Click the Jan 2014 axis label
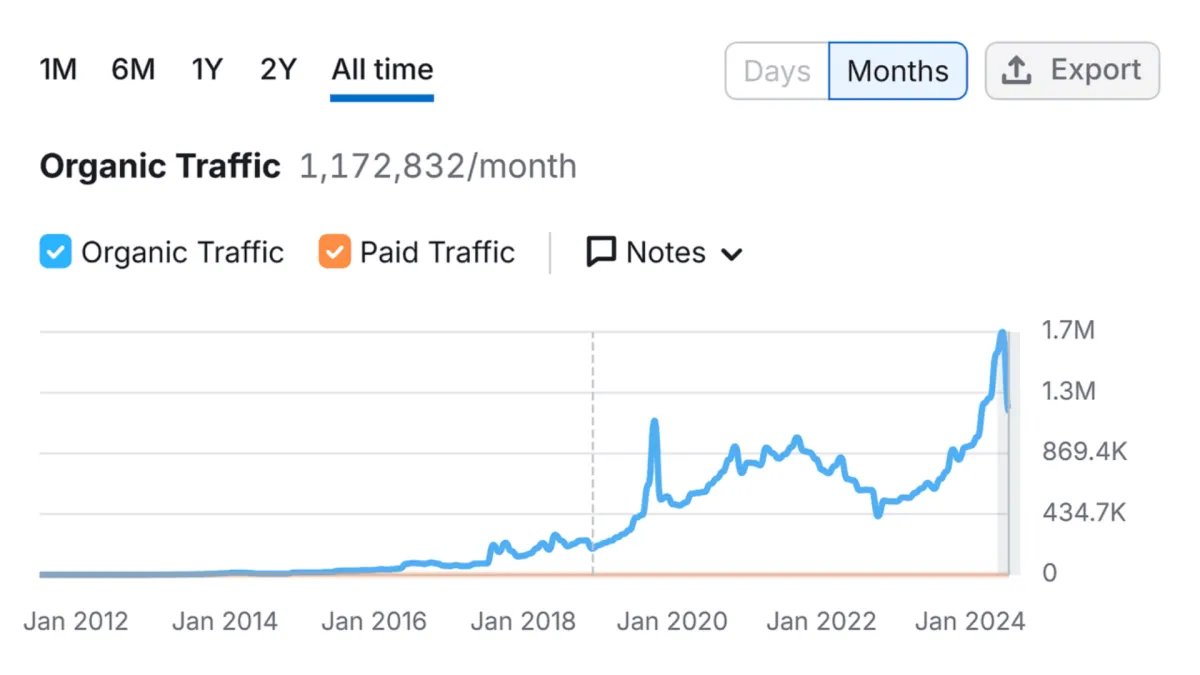The image size is (1200, 675). pyautogui.click(x=225, y=621)
